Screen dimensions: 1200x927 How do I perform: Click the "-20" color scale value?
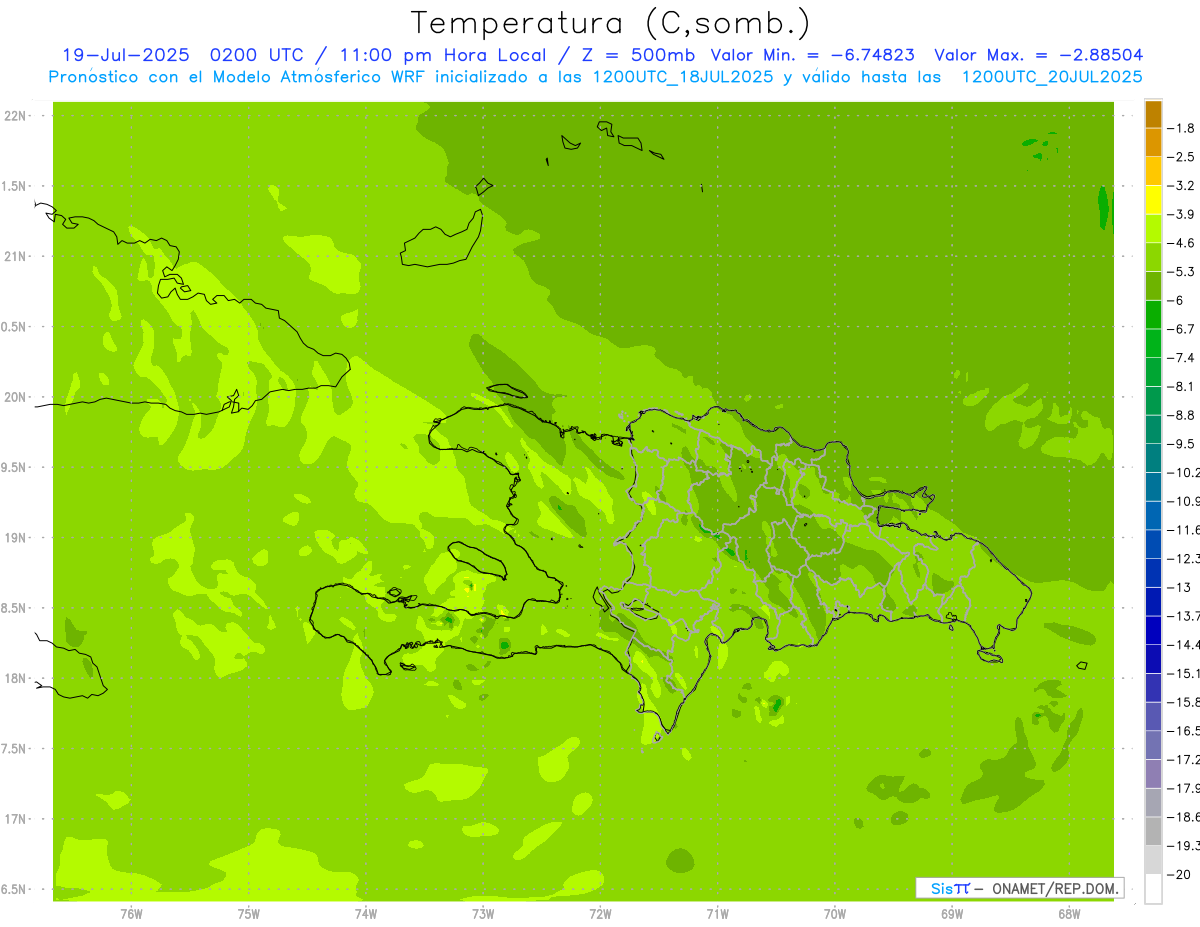click(1179, 875)
